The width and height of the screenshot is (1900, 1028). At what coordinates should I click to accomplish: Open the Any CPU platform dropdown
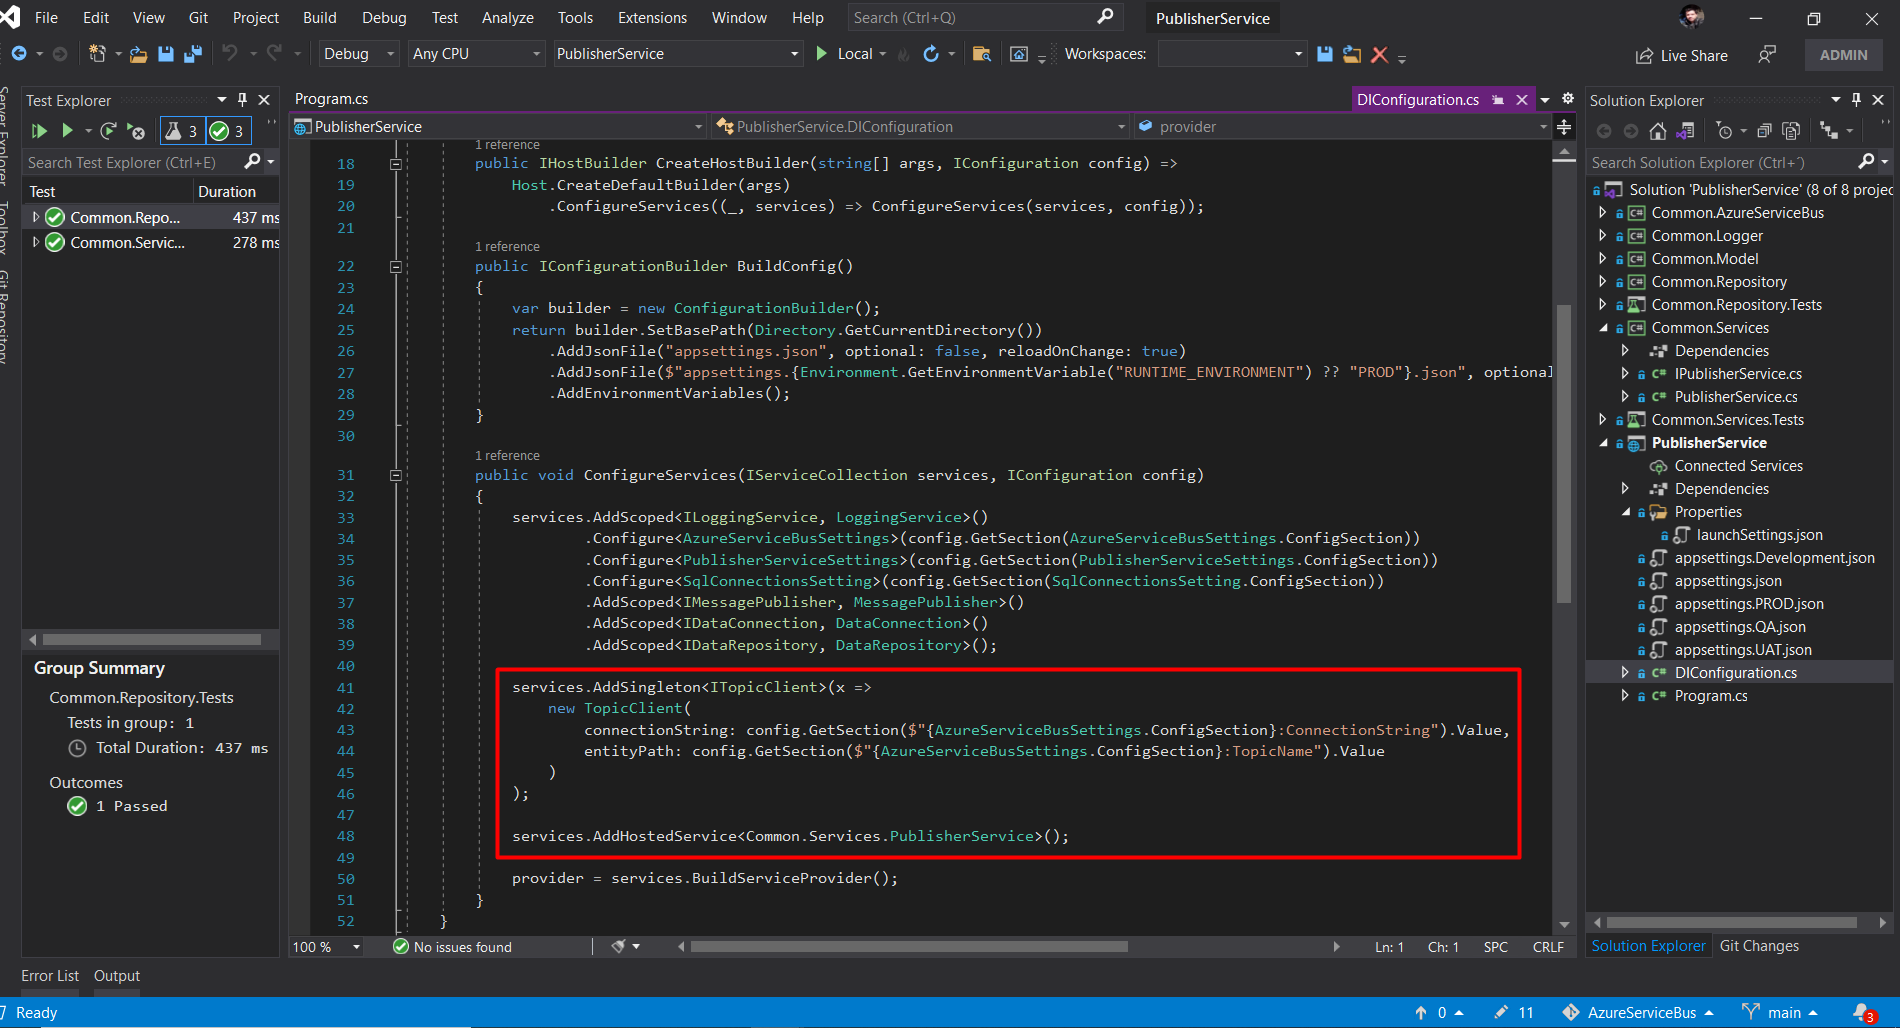point(476,53)
